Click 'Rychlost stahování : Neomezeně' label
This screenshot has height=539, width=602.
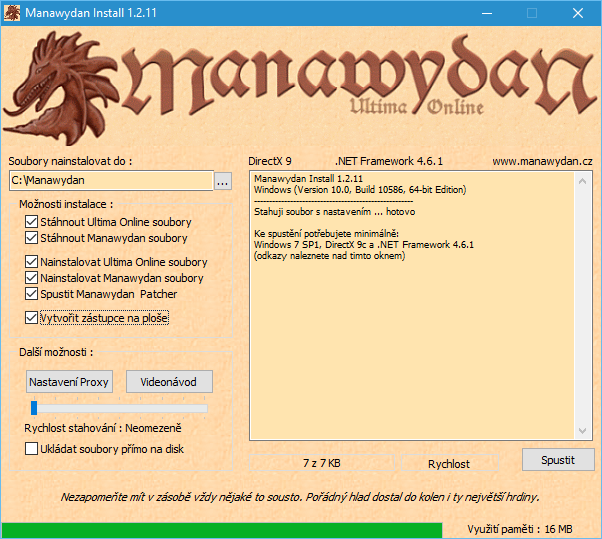coord(103,428)
